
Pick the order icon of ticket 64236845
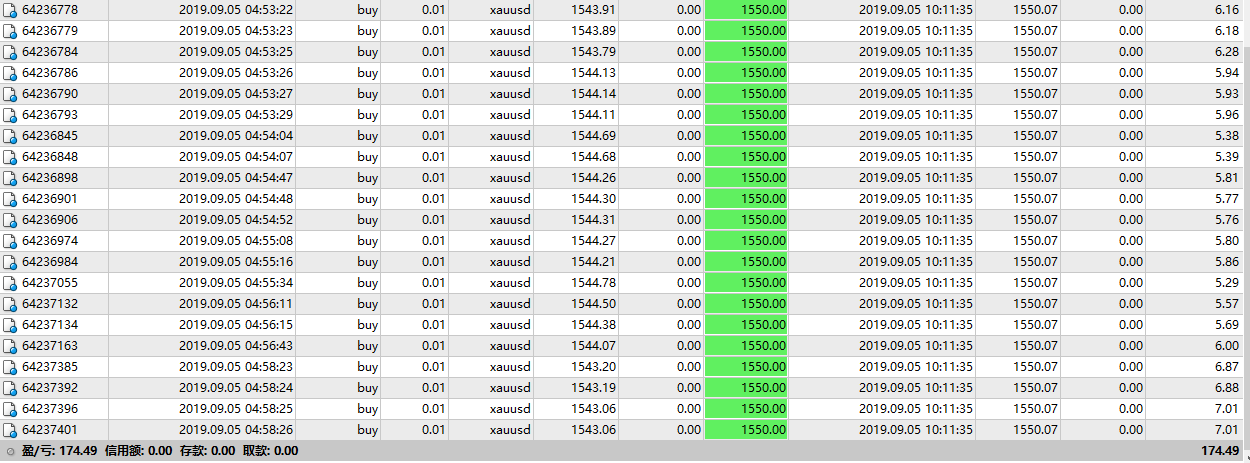pyautogui.click(x=10, y=136)
